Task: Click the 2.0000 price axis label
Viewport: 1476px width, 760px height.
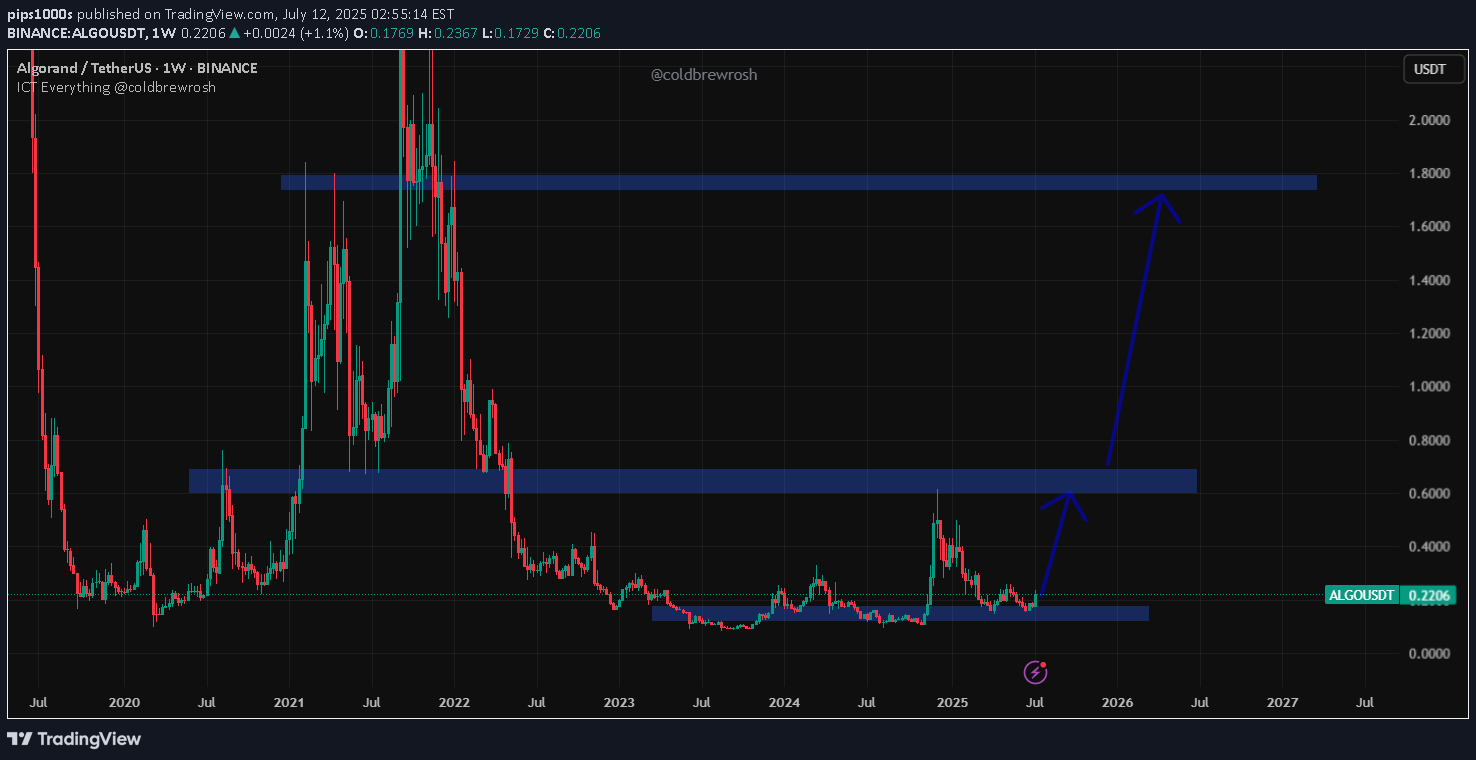Action: tap(1429, 120)
